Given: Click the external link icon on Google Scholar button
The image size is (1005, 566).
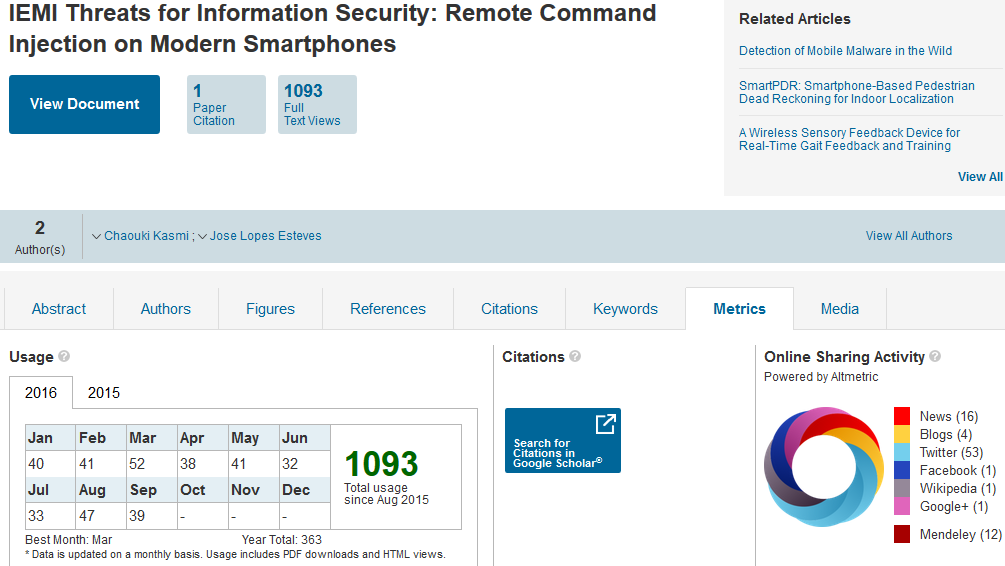Looking at the screenshot, I should click(605, 424).
